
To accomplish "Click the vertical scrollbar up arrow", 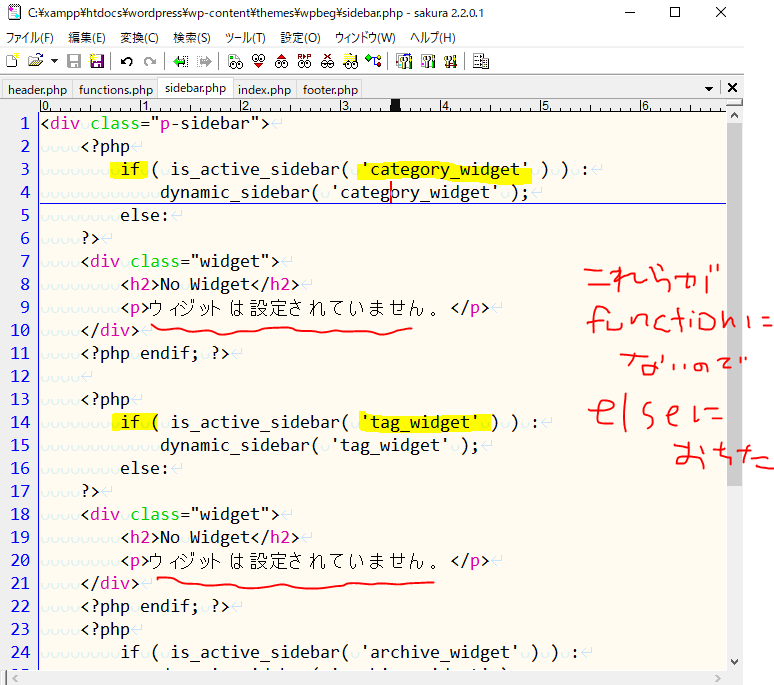I will [x=735, y=115].
